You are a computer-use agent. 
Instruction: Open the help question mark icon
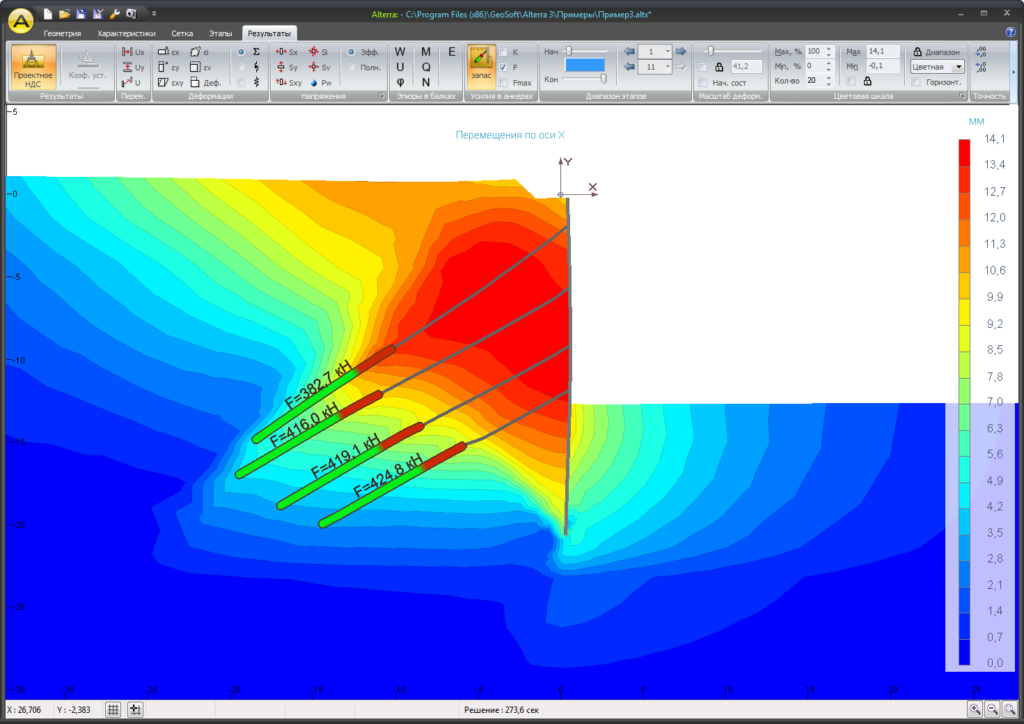point(1009,33)
